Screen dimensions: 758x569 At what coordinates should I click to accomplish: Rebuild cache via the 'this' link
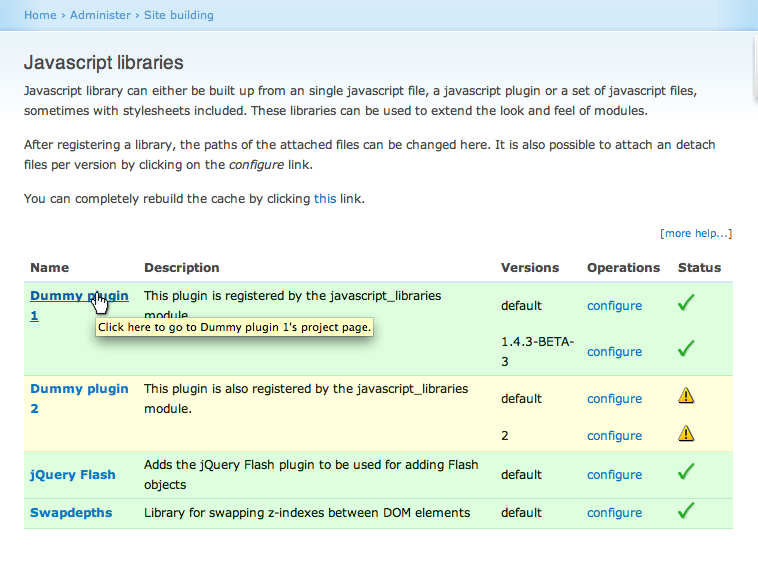[325, 199]
